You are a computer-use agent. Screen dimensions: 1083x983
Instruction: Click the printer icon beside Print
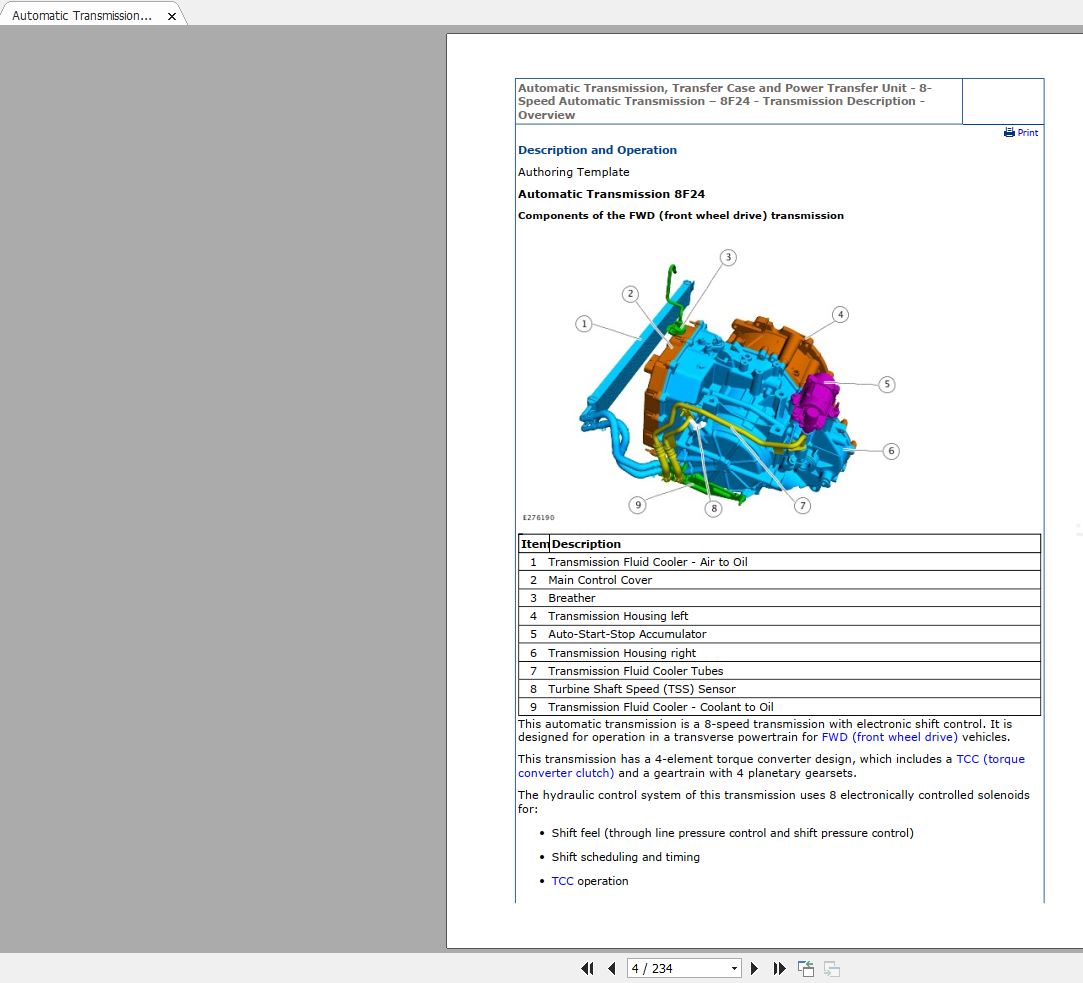pyautogui.click(x=1009, y=132)
